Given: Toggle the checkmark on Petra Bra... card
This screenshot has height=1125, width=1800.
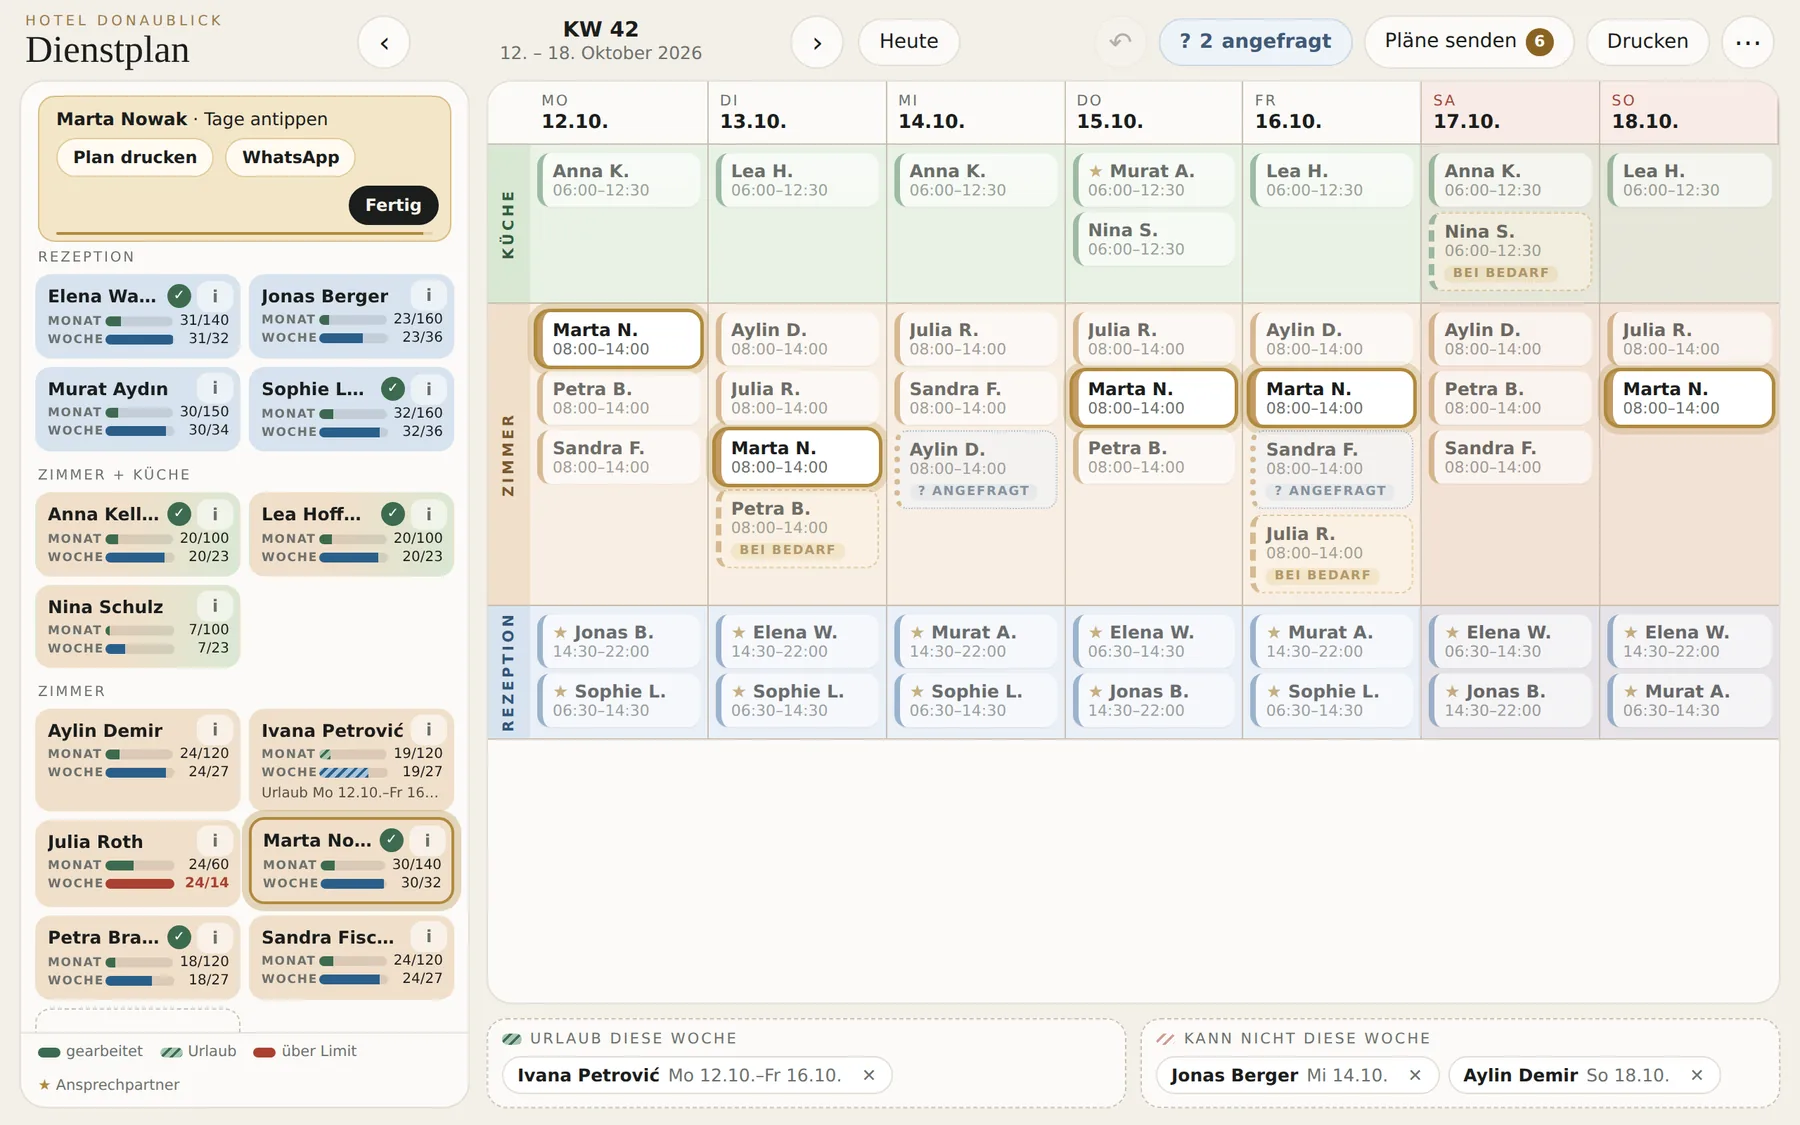Looking at the screenshot, I should click(x=179, y=937).
